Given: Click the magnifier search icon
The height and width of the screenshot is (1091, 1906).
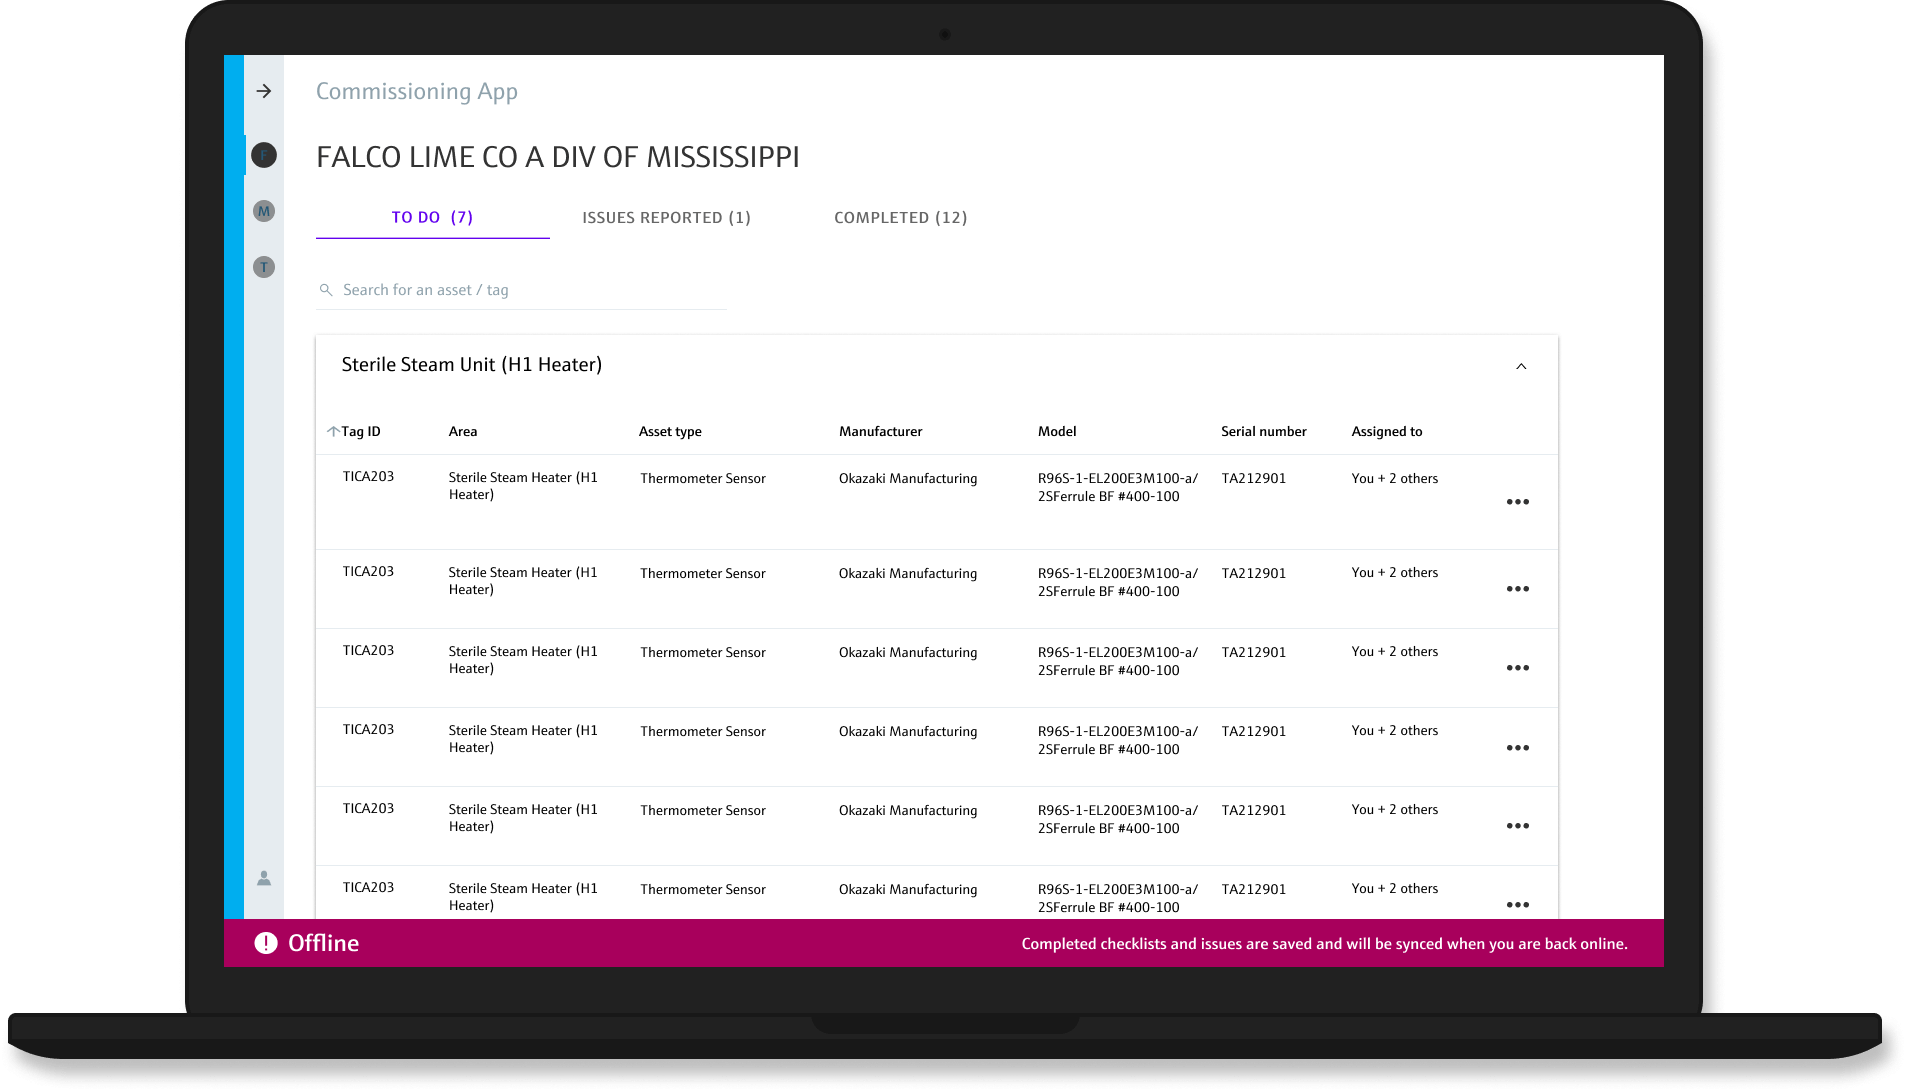Looking at the screenshot, I should (x=326, y=290).
